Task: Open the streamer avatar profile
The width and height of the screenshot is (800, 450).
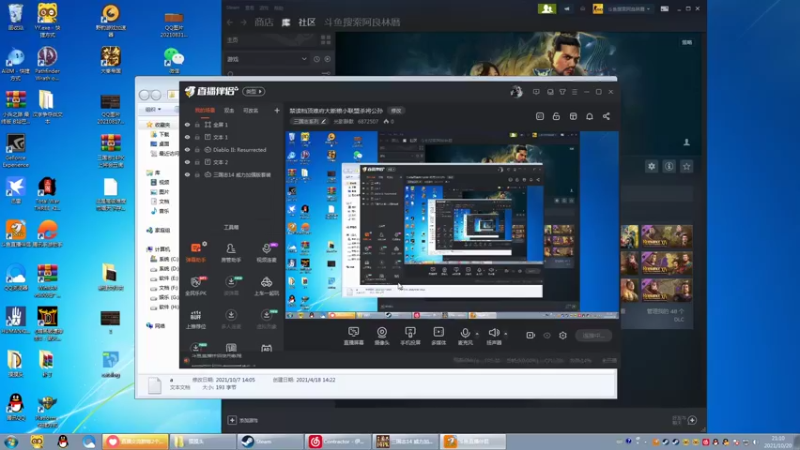Action: pyautogui.click(x=516, y=92)
